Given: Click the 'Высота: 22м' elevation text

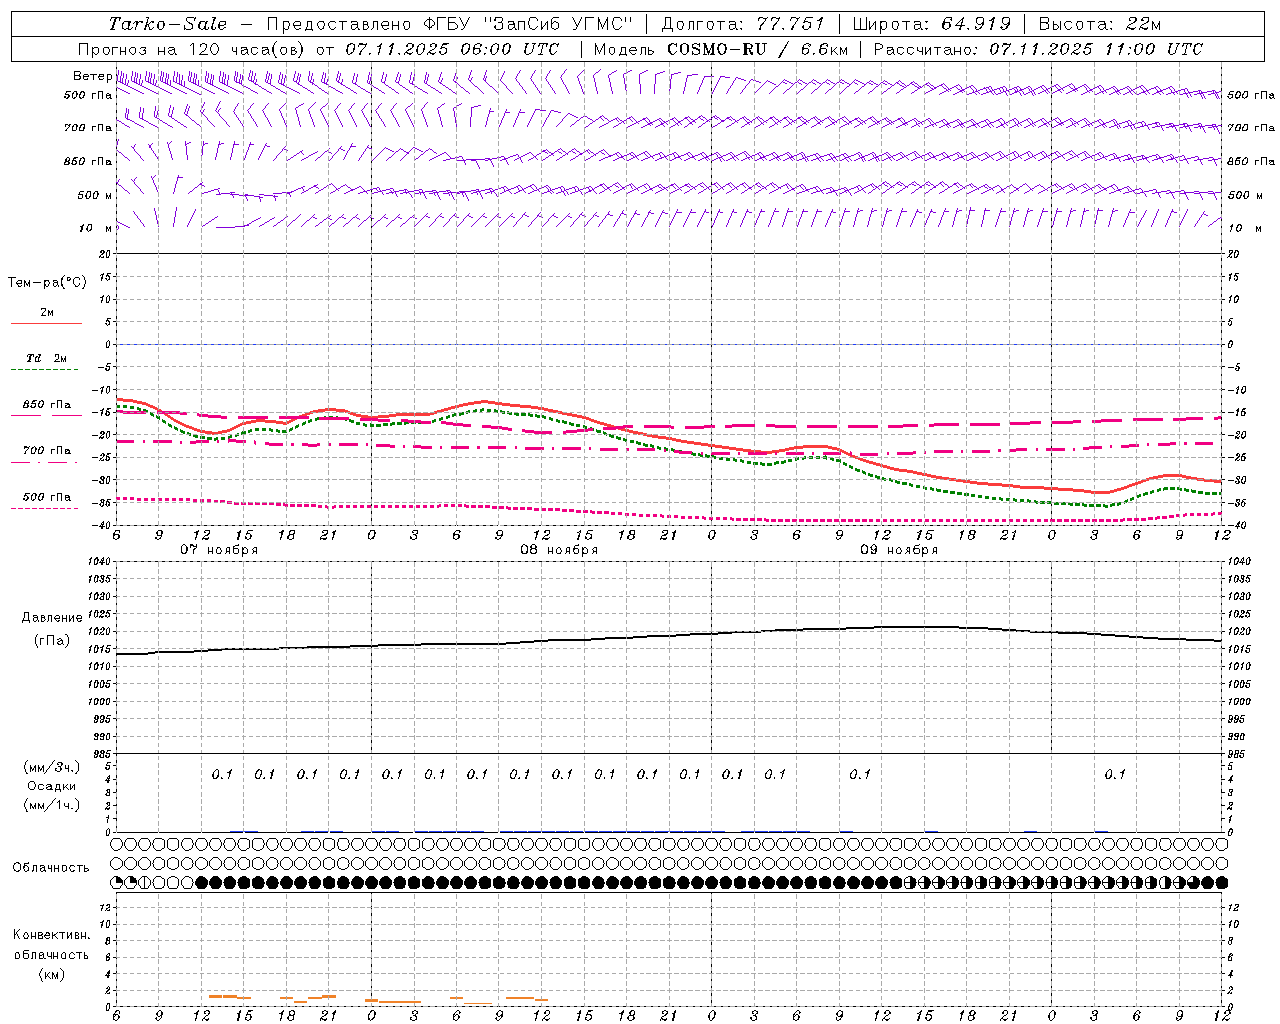Looking at the screenshot, I should pyautogui.click(x=1100, y=24).
